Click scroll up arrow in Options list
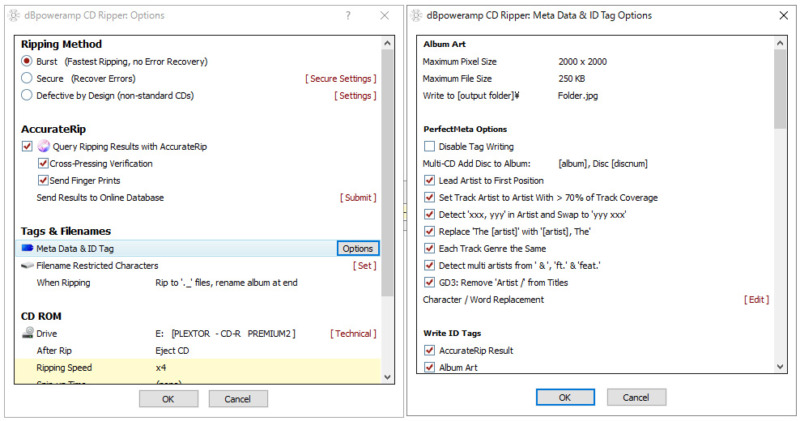This screenshot has width=800, height=421. [x=387, y=43]
